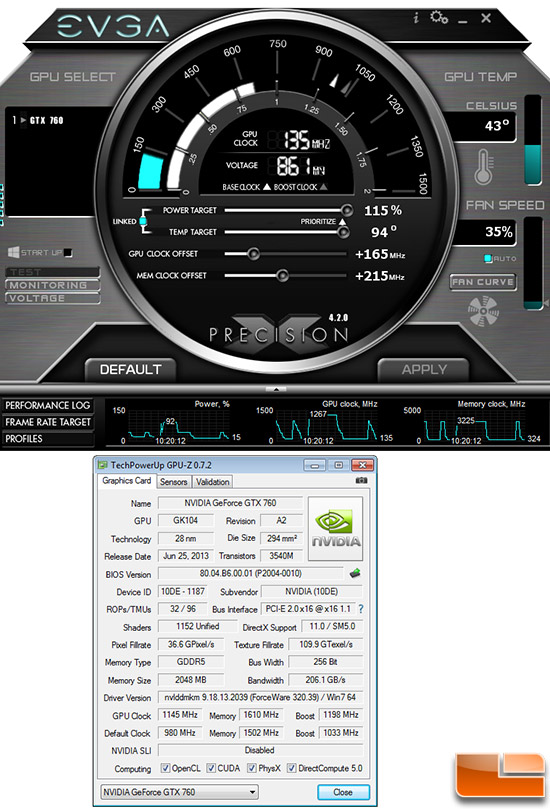Click the BIOS save chip icon

355,573
